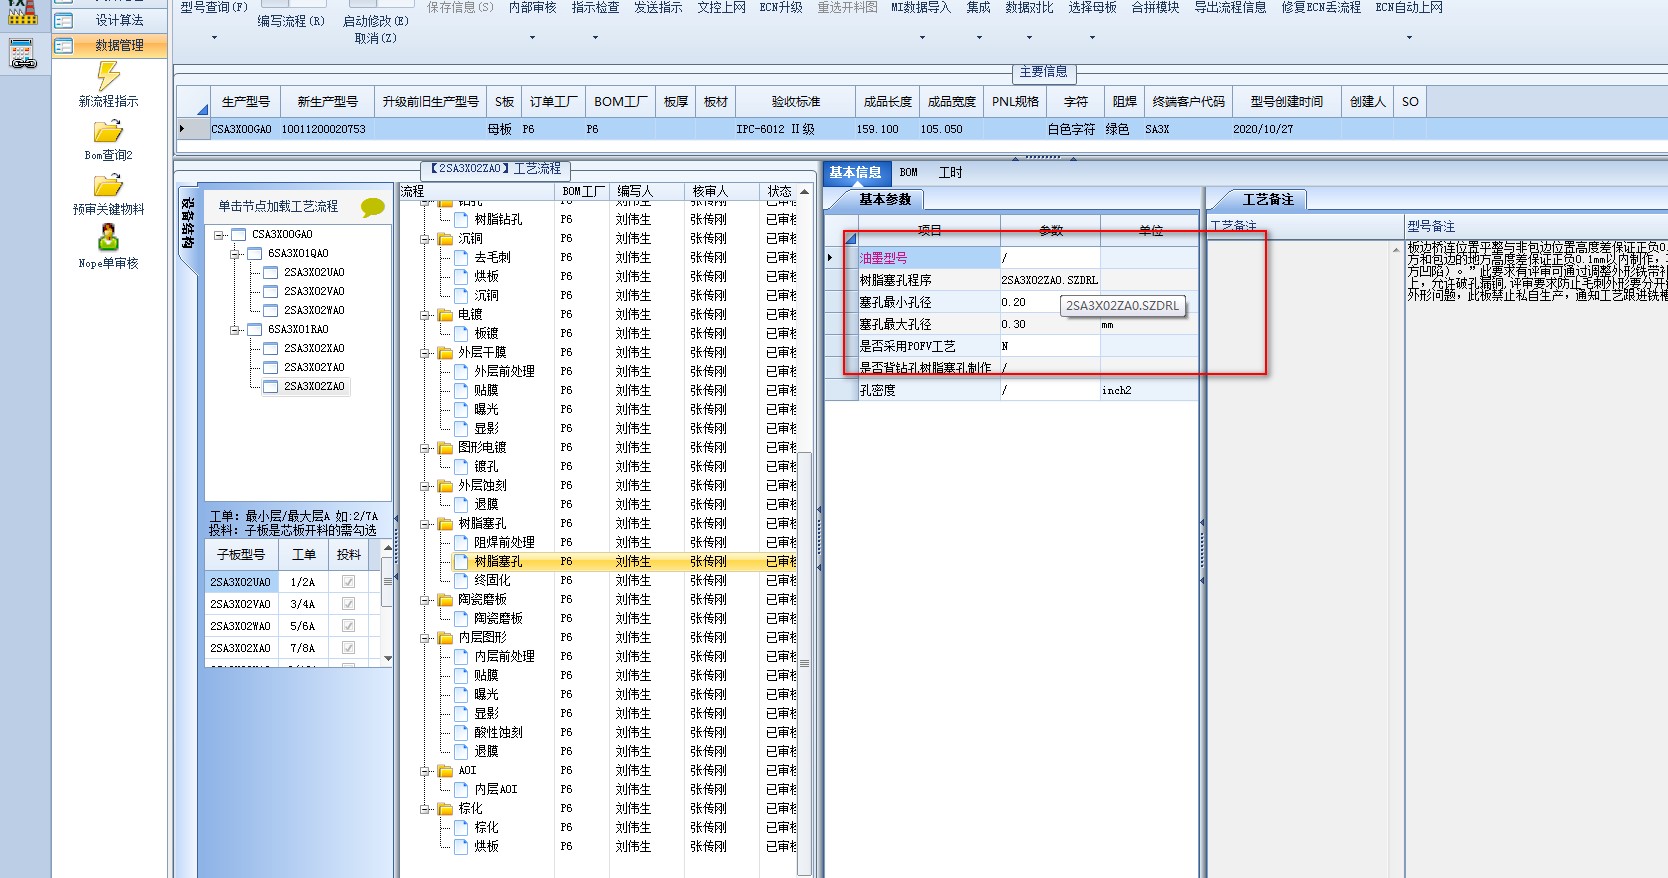Select the 基本参数 tab
The width and height of the screenshot is (1668, 878).
[885, 199]
